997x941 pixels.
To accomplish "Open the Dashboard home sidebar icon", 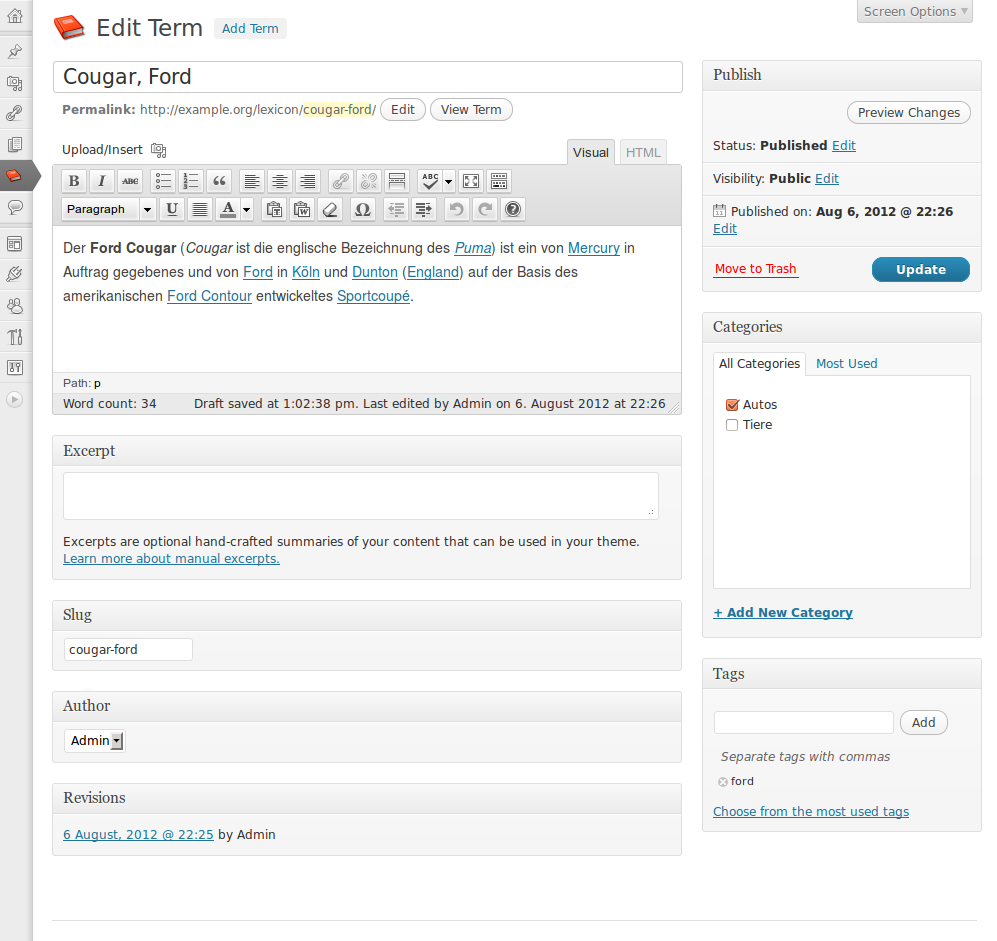I will [15, 16].
